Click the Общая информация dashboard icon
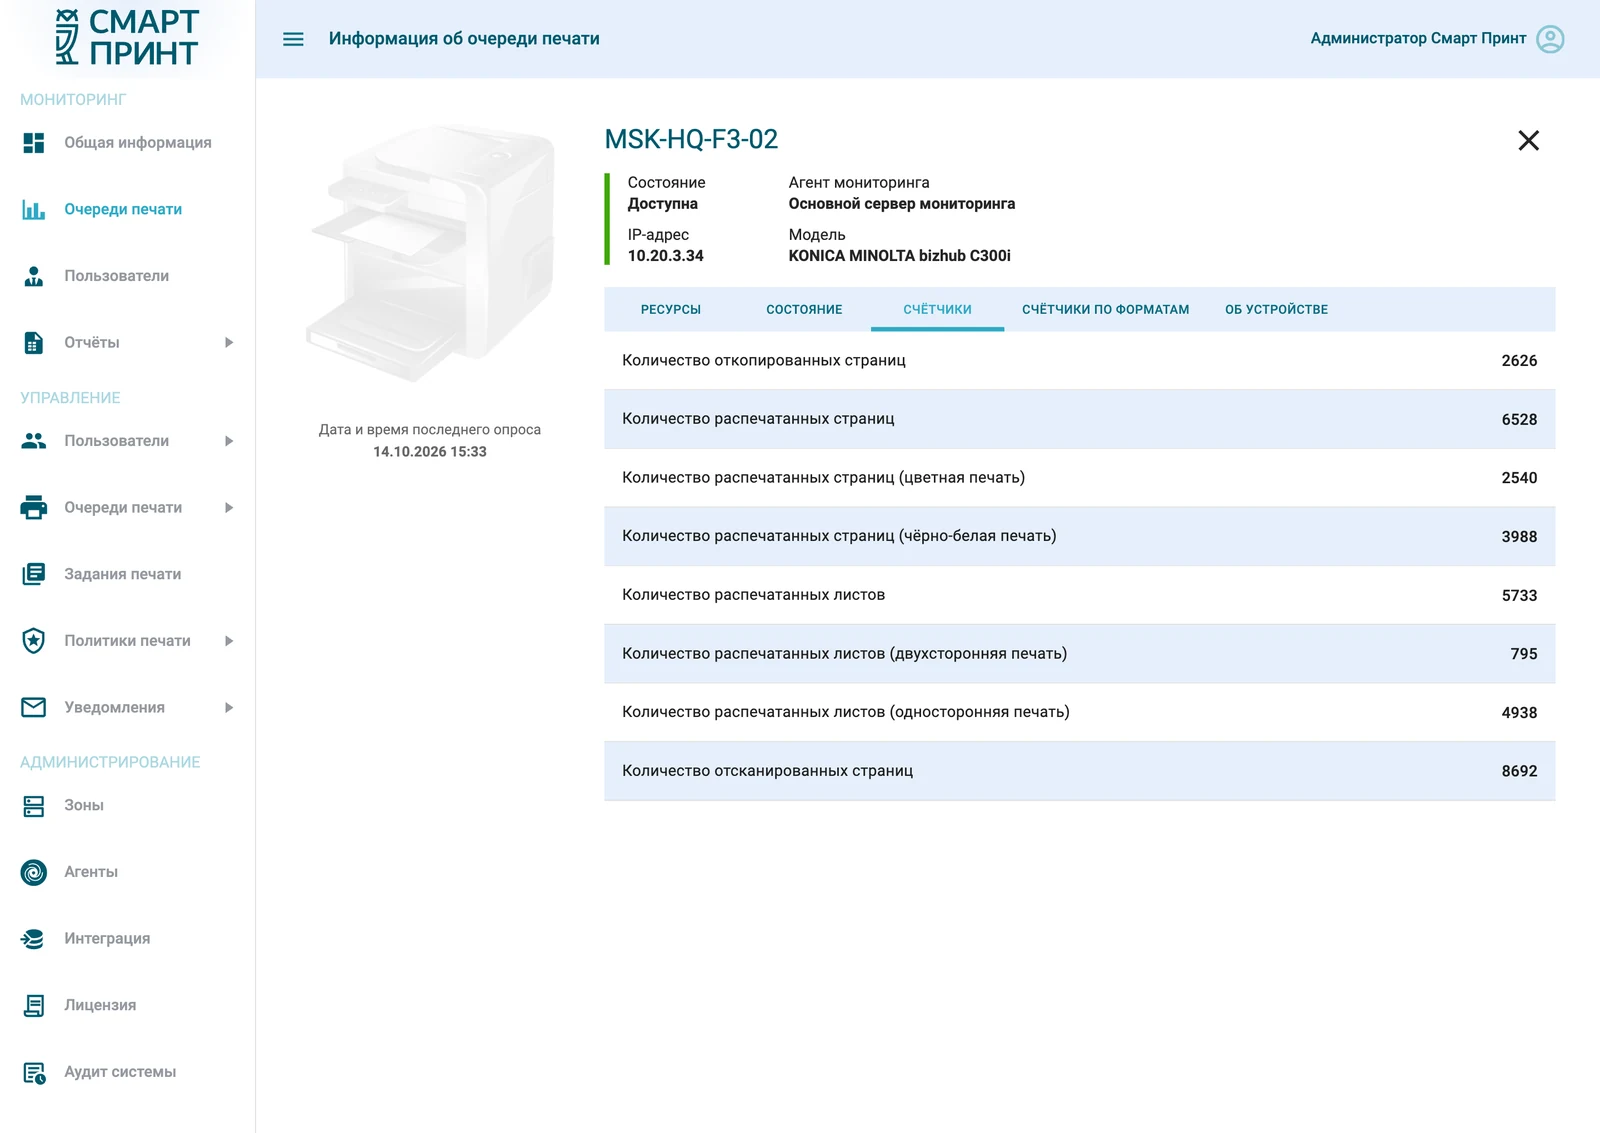The width and height of the screenshot is (1600, 1133). click(34, 143)
